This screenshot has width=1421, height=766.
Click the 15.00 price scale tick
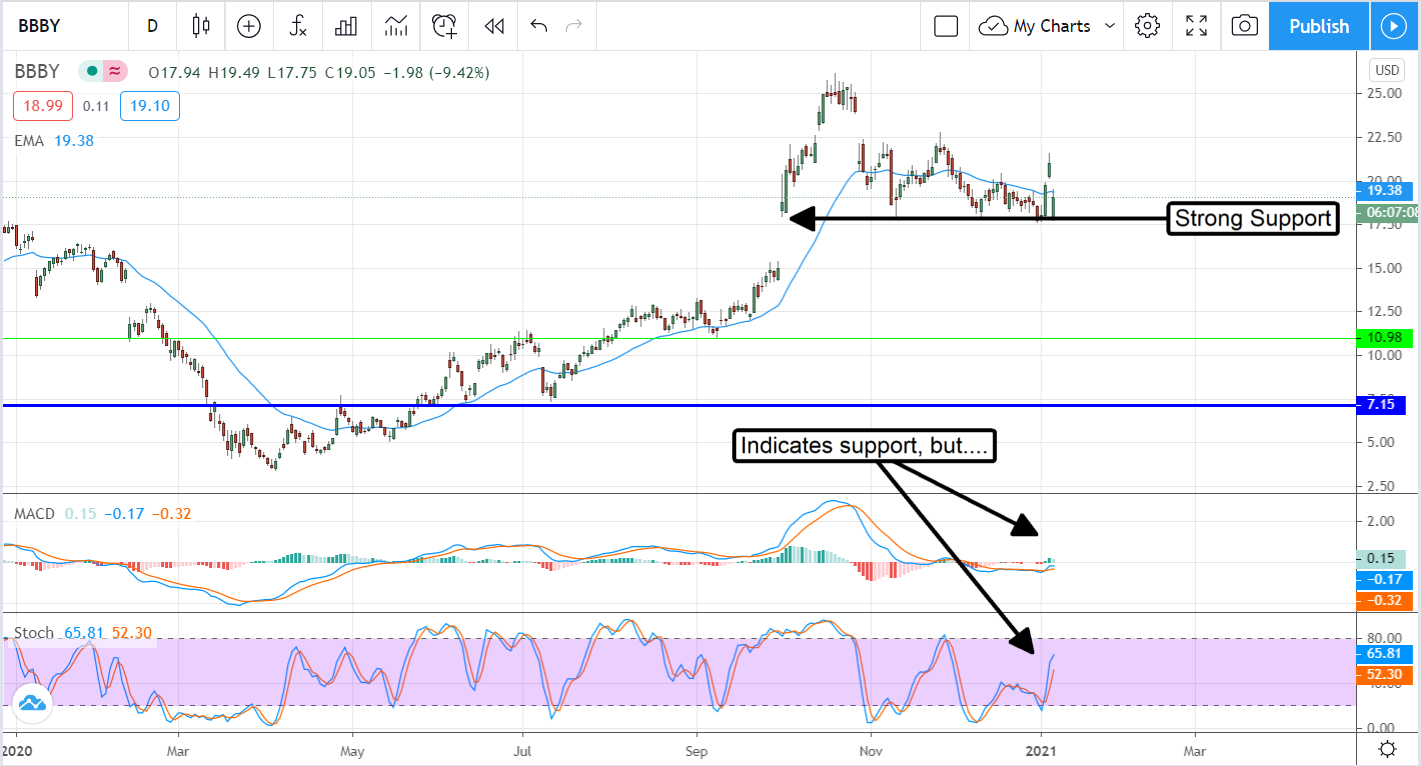click(x=1386, y=268)
